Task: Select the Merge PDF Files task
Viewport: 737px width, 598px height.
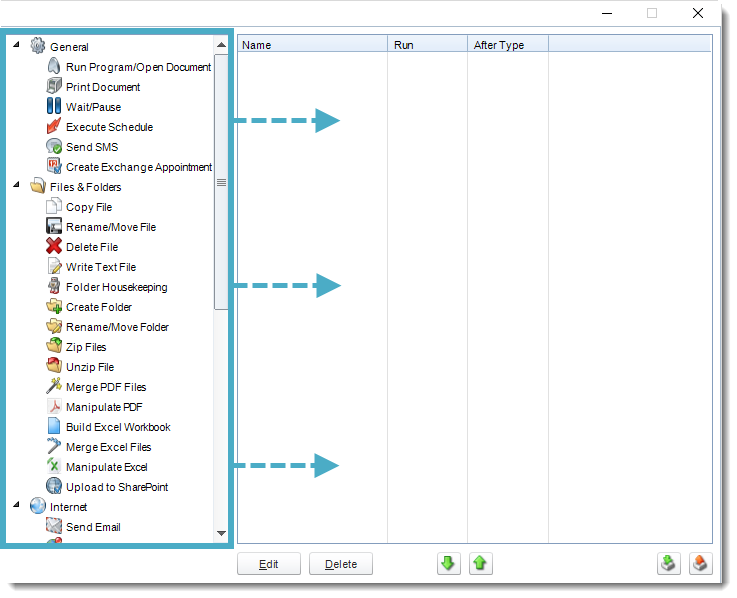Action: tap(106, 387)
